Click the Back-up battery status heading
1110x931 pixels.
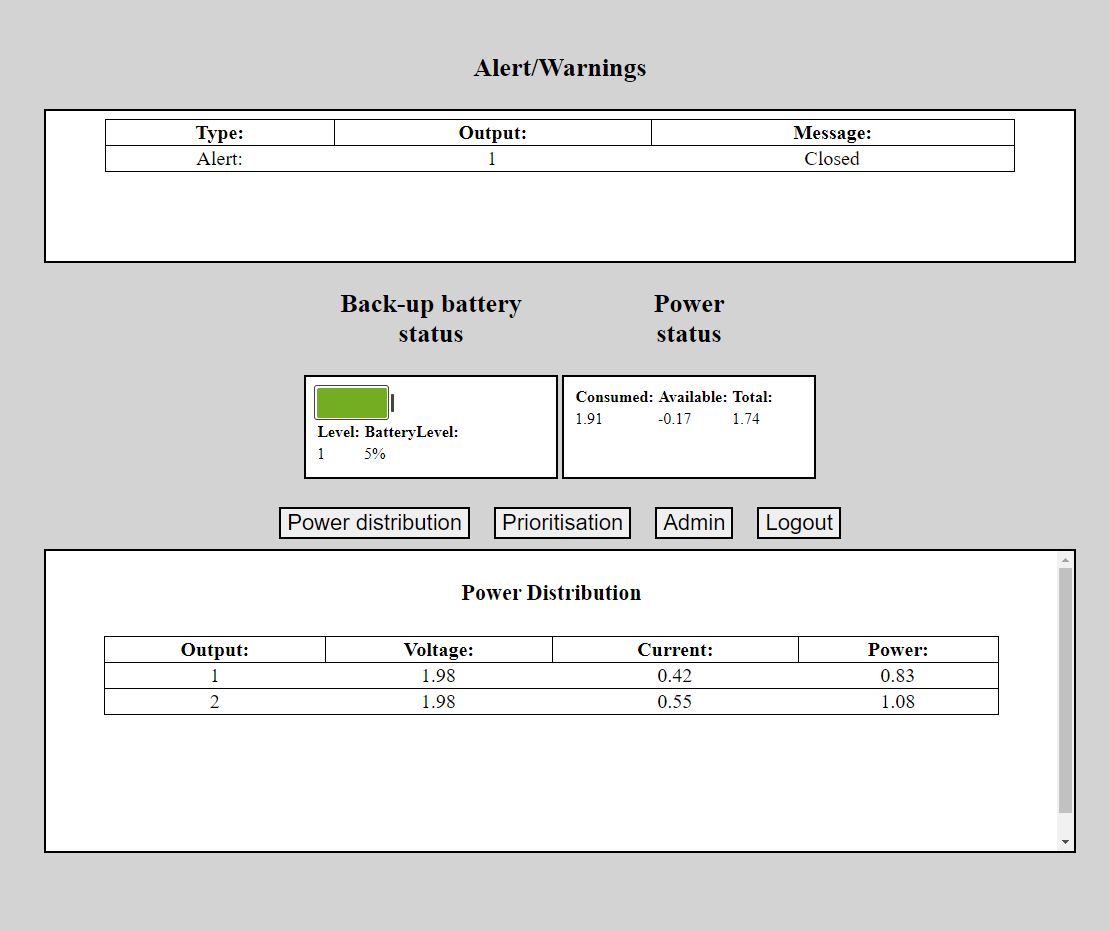pos(430,318)
